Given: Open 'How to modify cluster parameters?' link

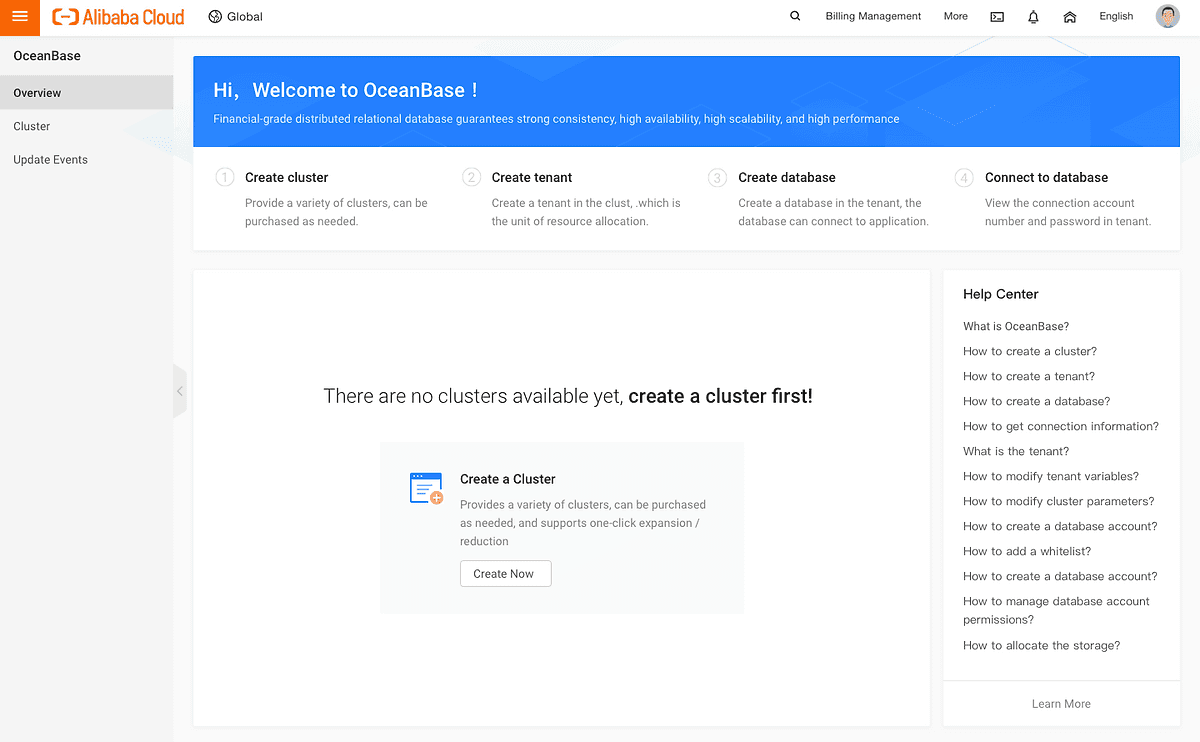Looking at the screenshot, I should (1058, 501).
